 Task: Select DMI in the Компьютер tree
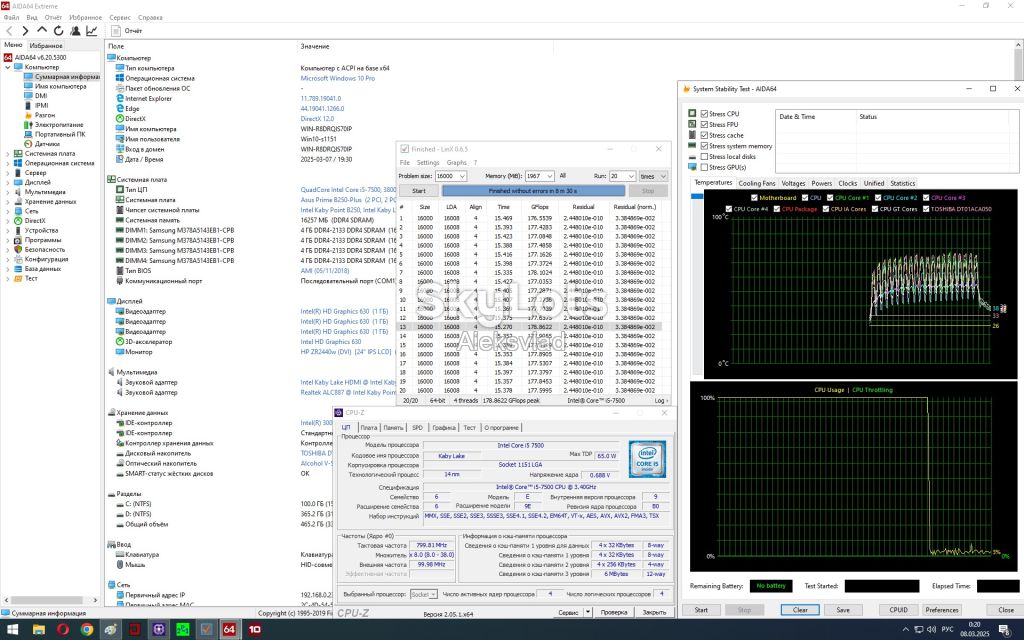[40, 95]
